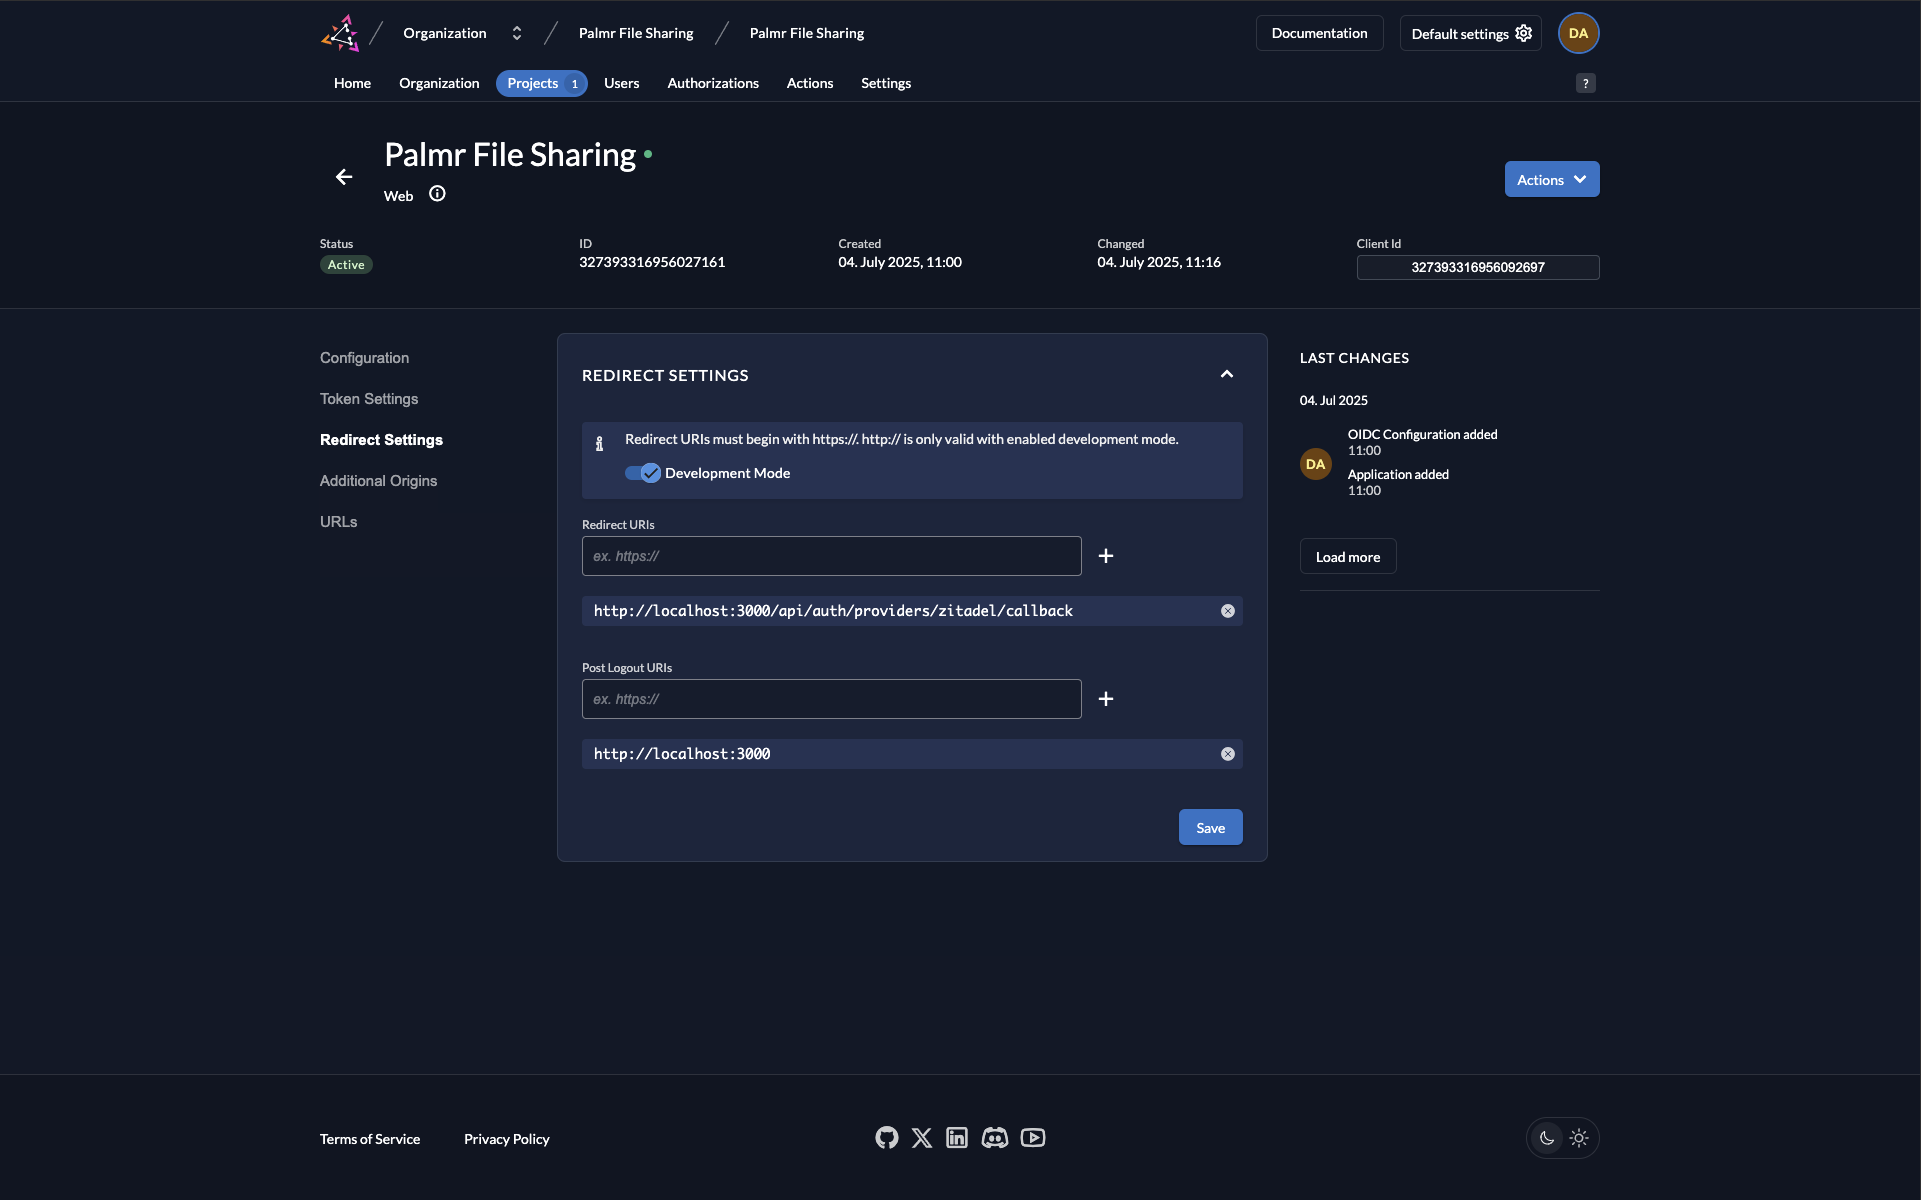1921x1200 pixels.
Task: Select Additional Origins in the side menu
Action: click(378, 481)
